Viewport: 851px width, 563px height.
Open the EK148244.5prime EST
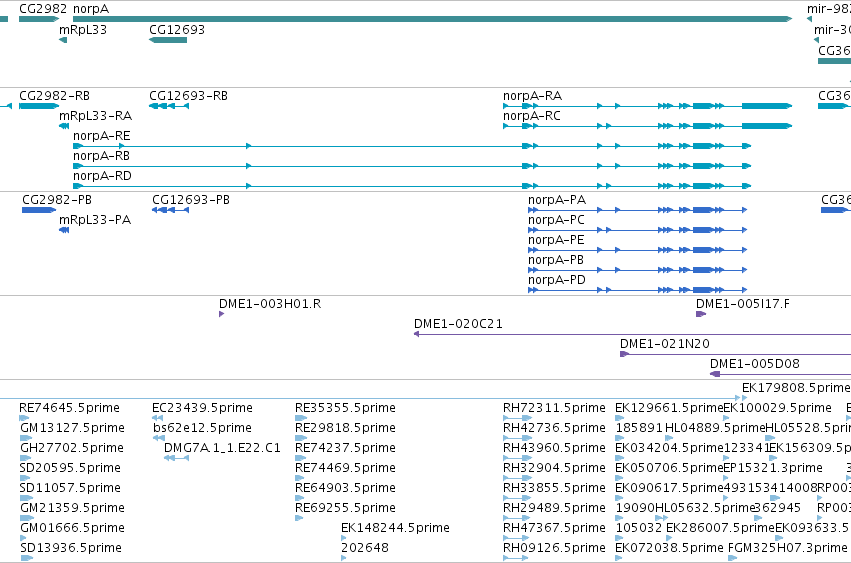click(x=344, y=538)
